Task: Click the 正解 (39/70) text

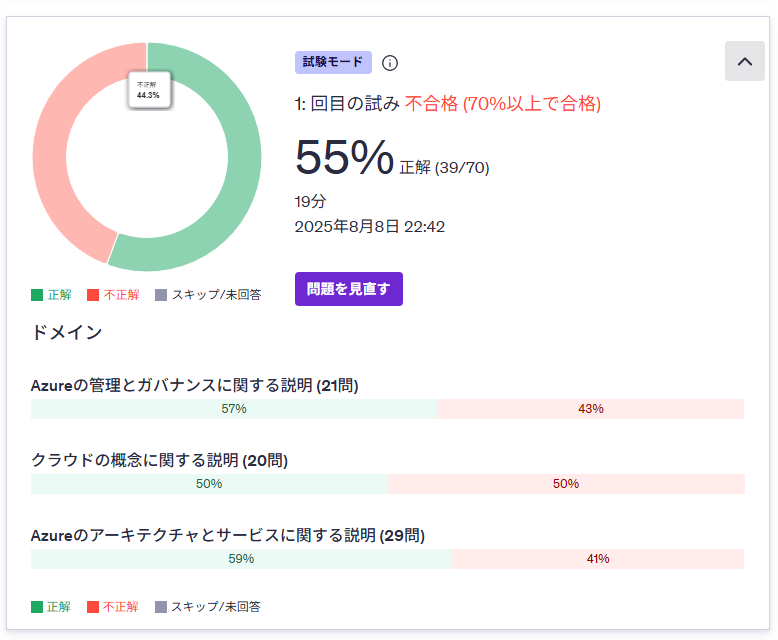Action: [445, 168]
